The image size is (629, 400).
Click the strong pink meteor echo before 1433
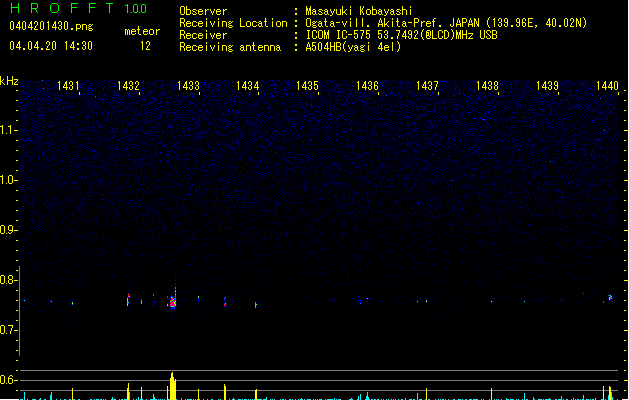(x=173, y=301)
